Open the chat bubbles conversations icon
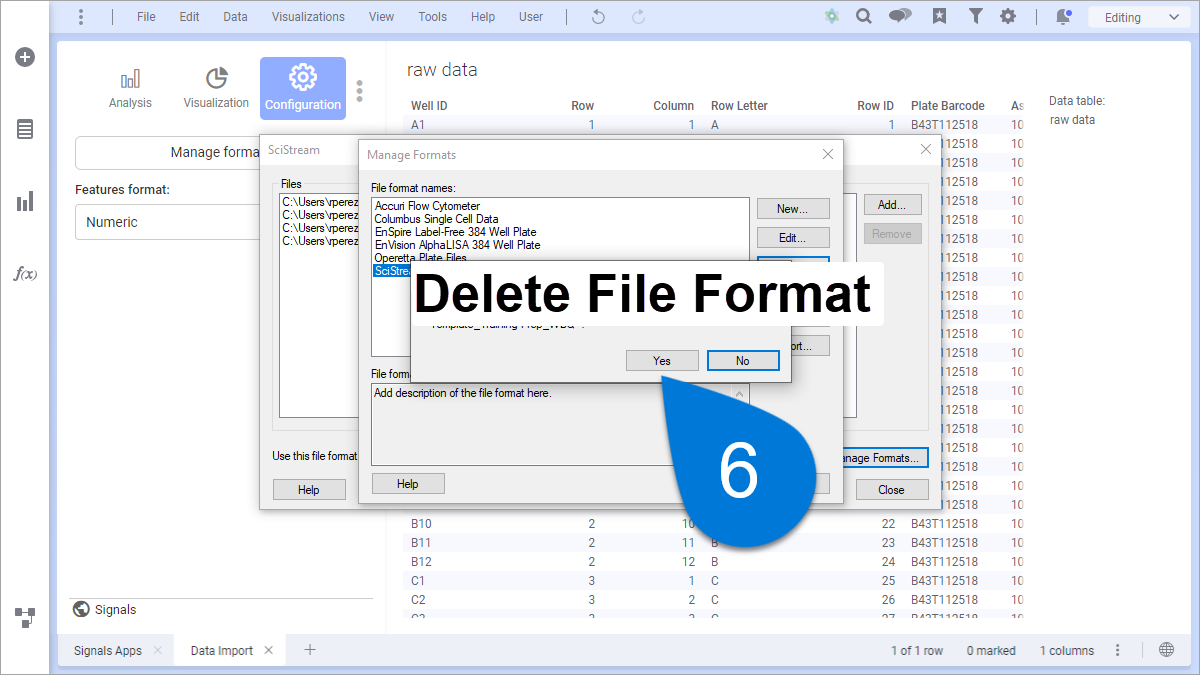The image size is (1200, 675). coord(899,17)
